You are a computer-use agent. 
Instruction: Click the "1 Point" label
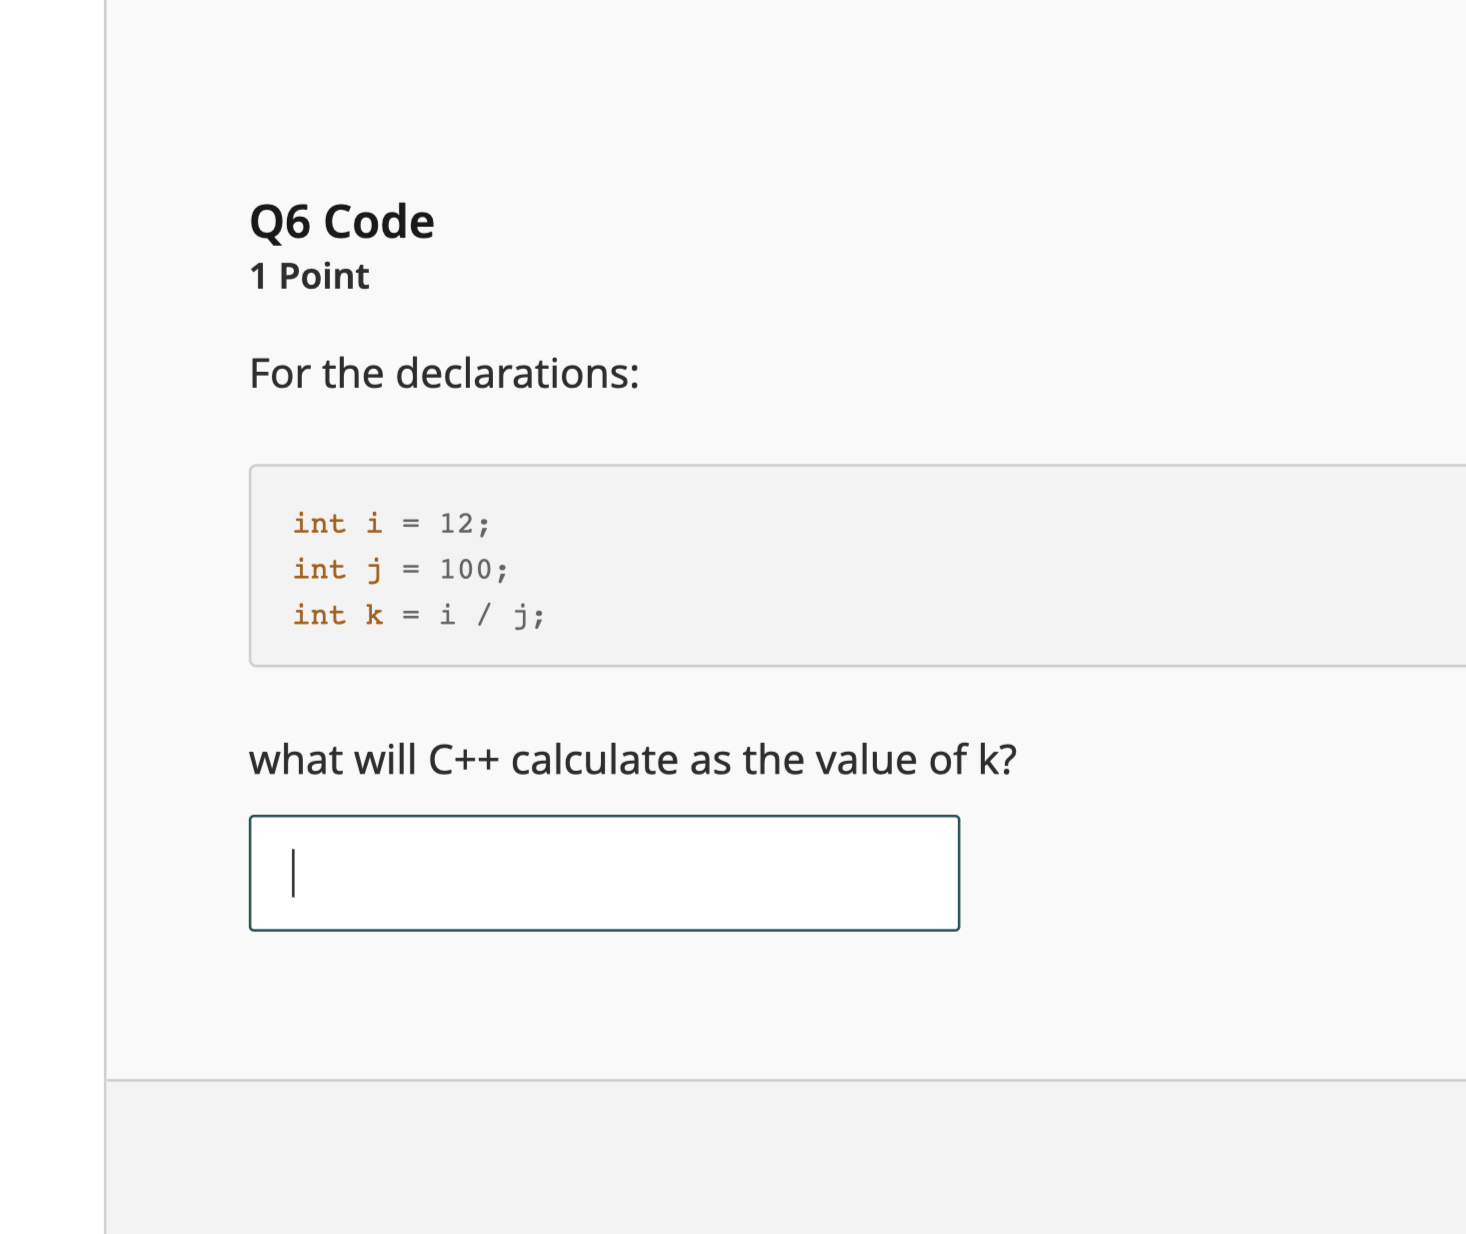coord(309,276)
